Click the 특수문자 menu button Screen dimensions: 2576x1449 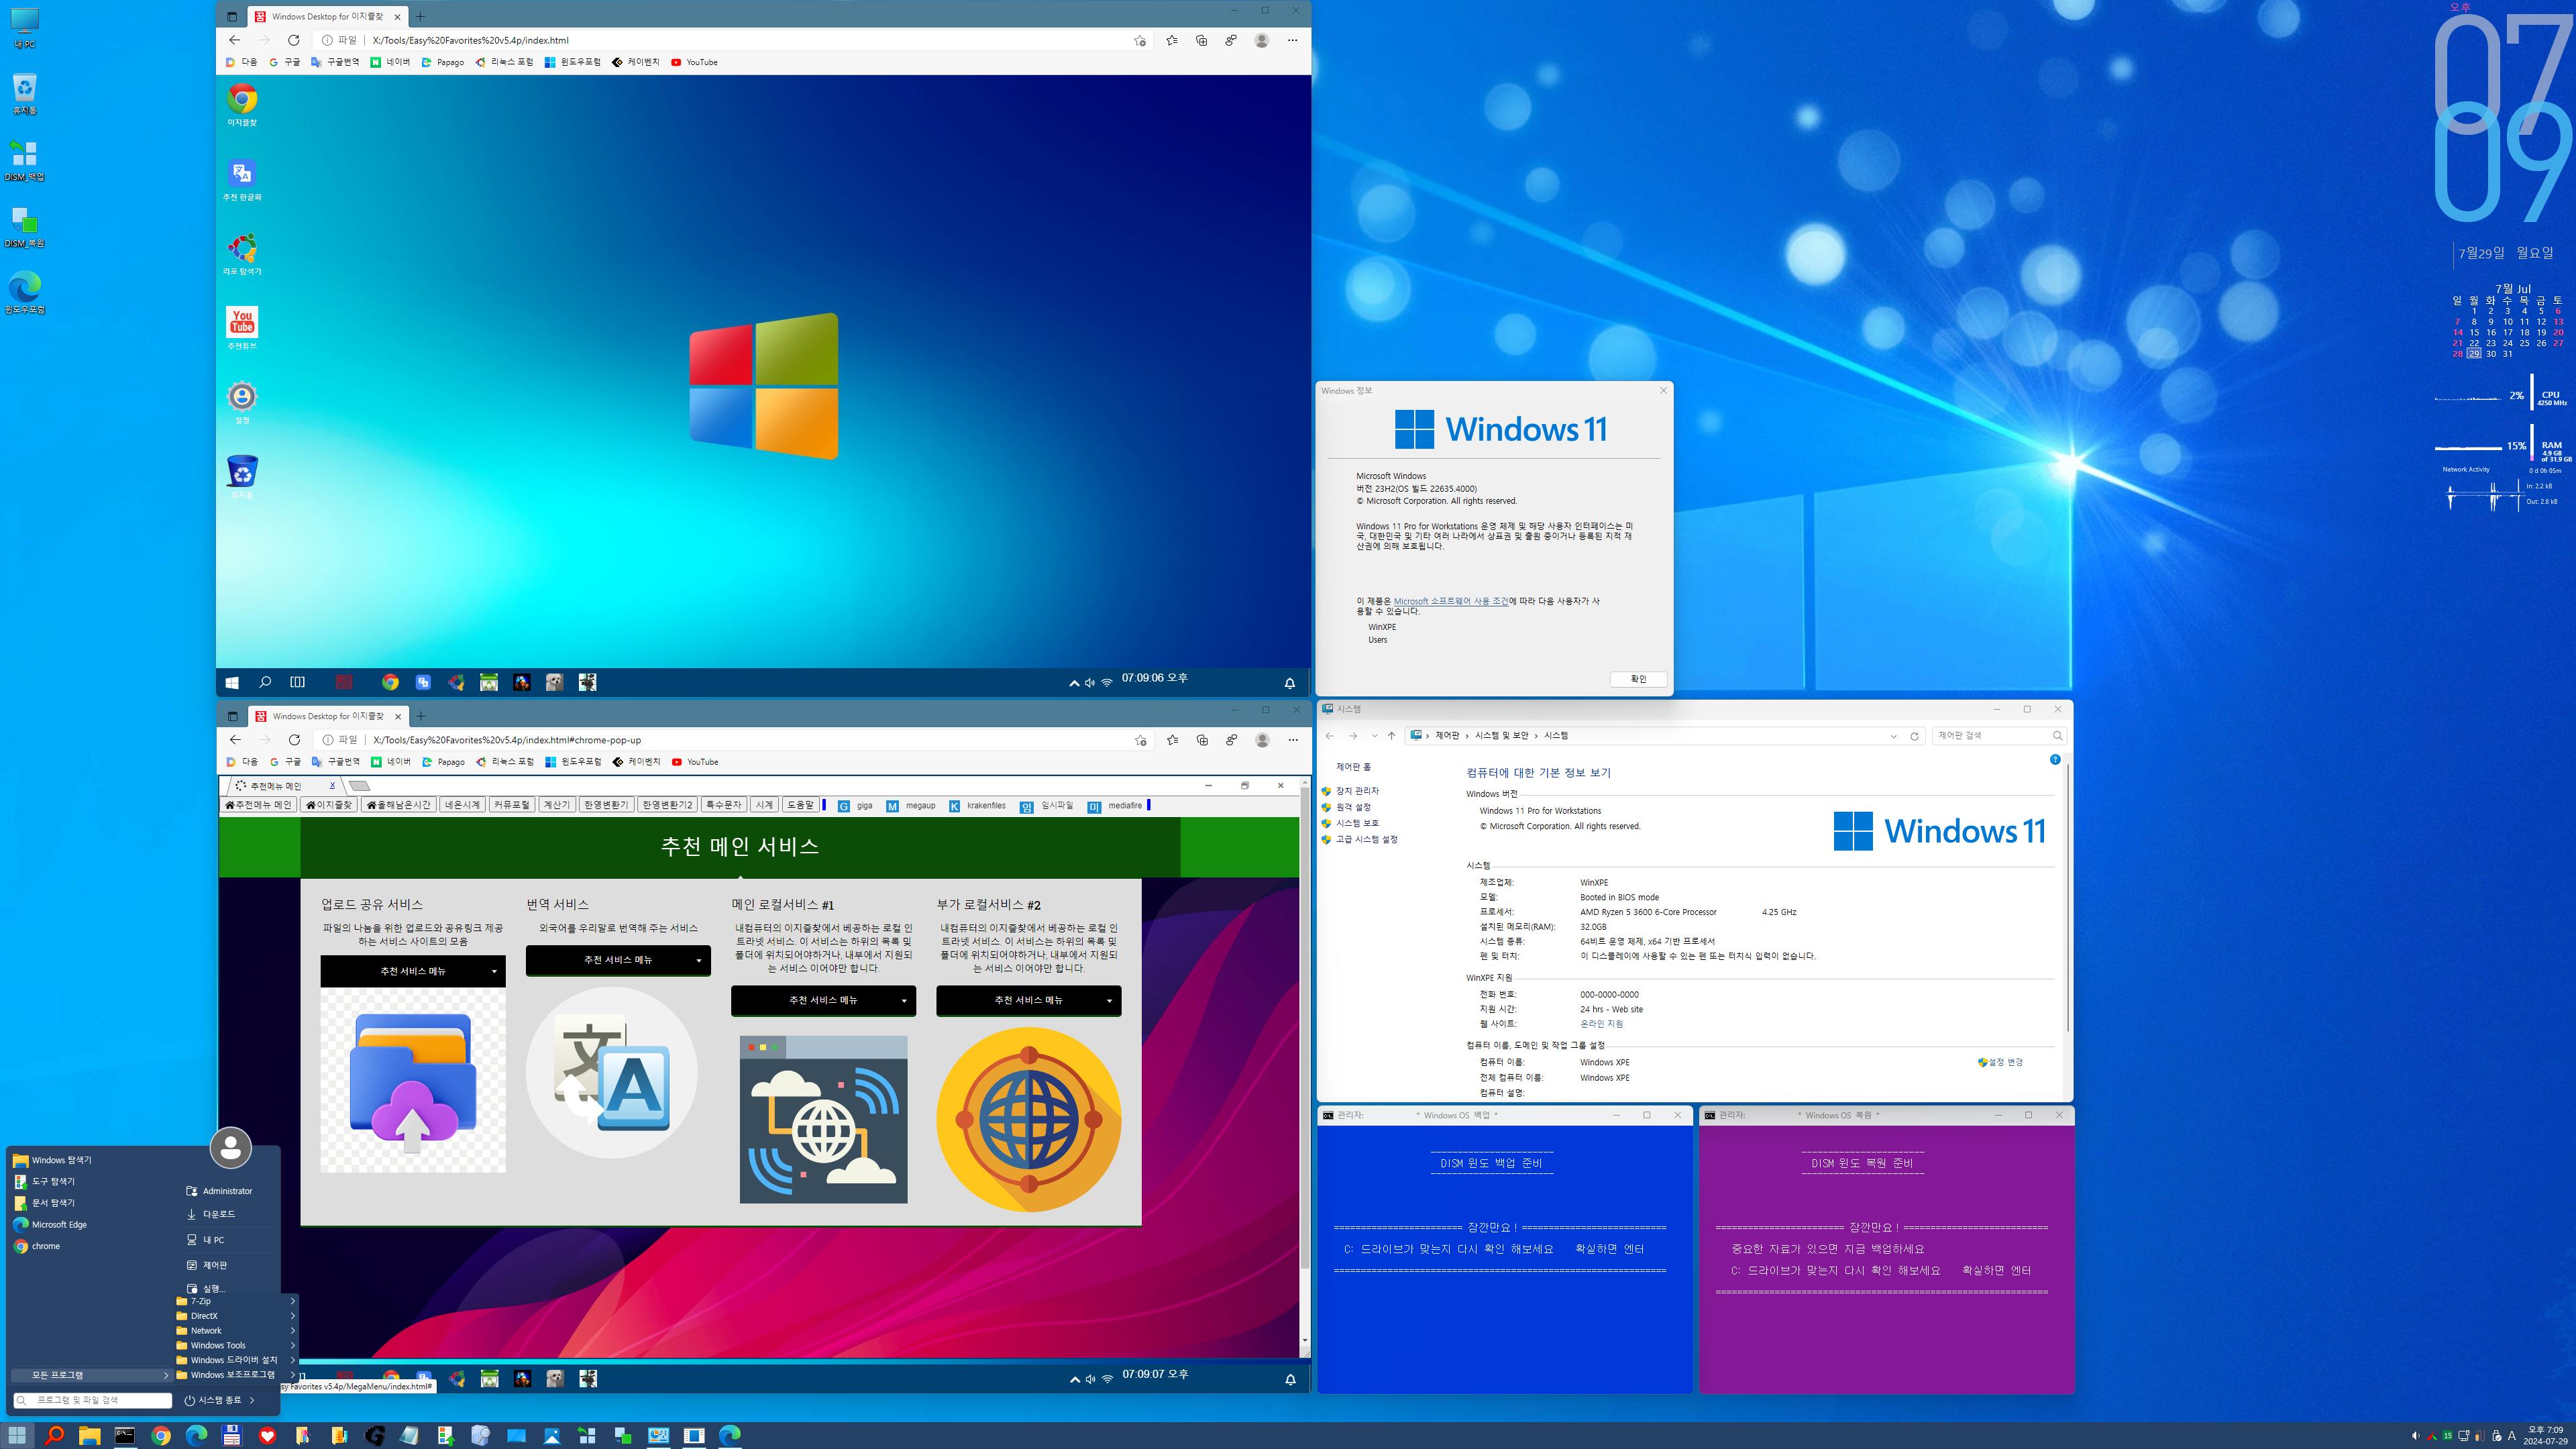click(723, 805)
